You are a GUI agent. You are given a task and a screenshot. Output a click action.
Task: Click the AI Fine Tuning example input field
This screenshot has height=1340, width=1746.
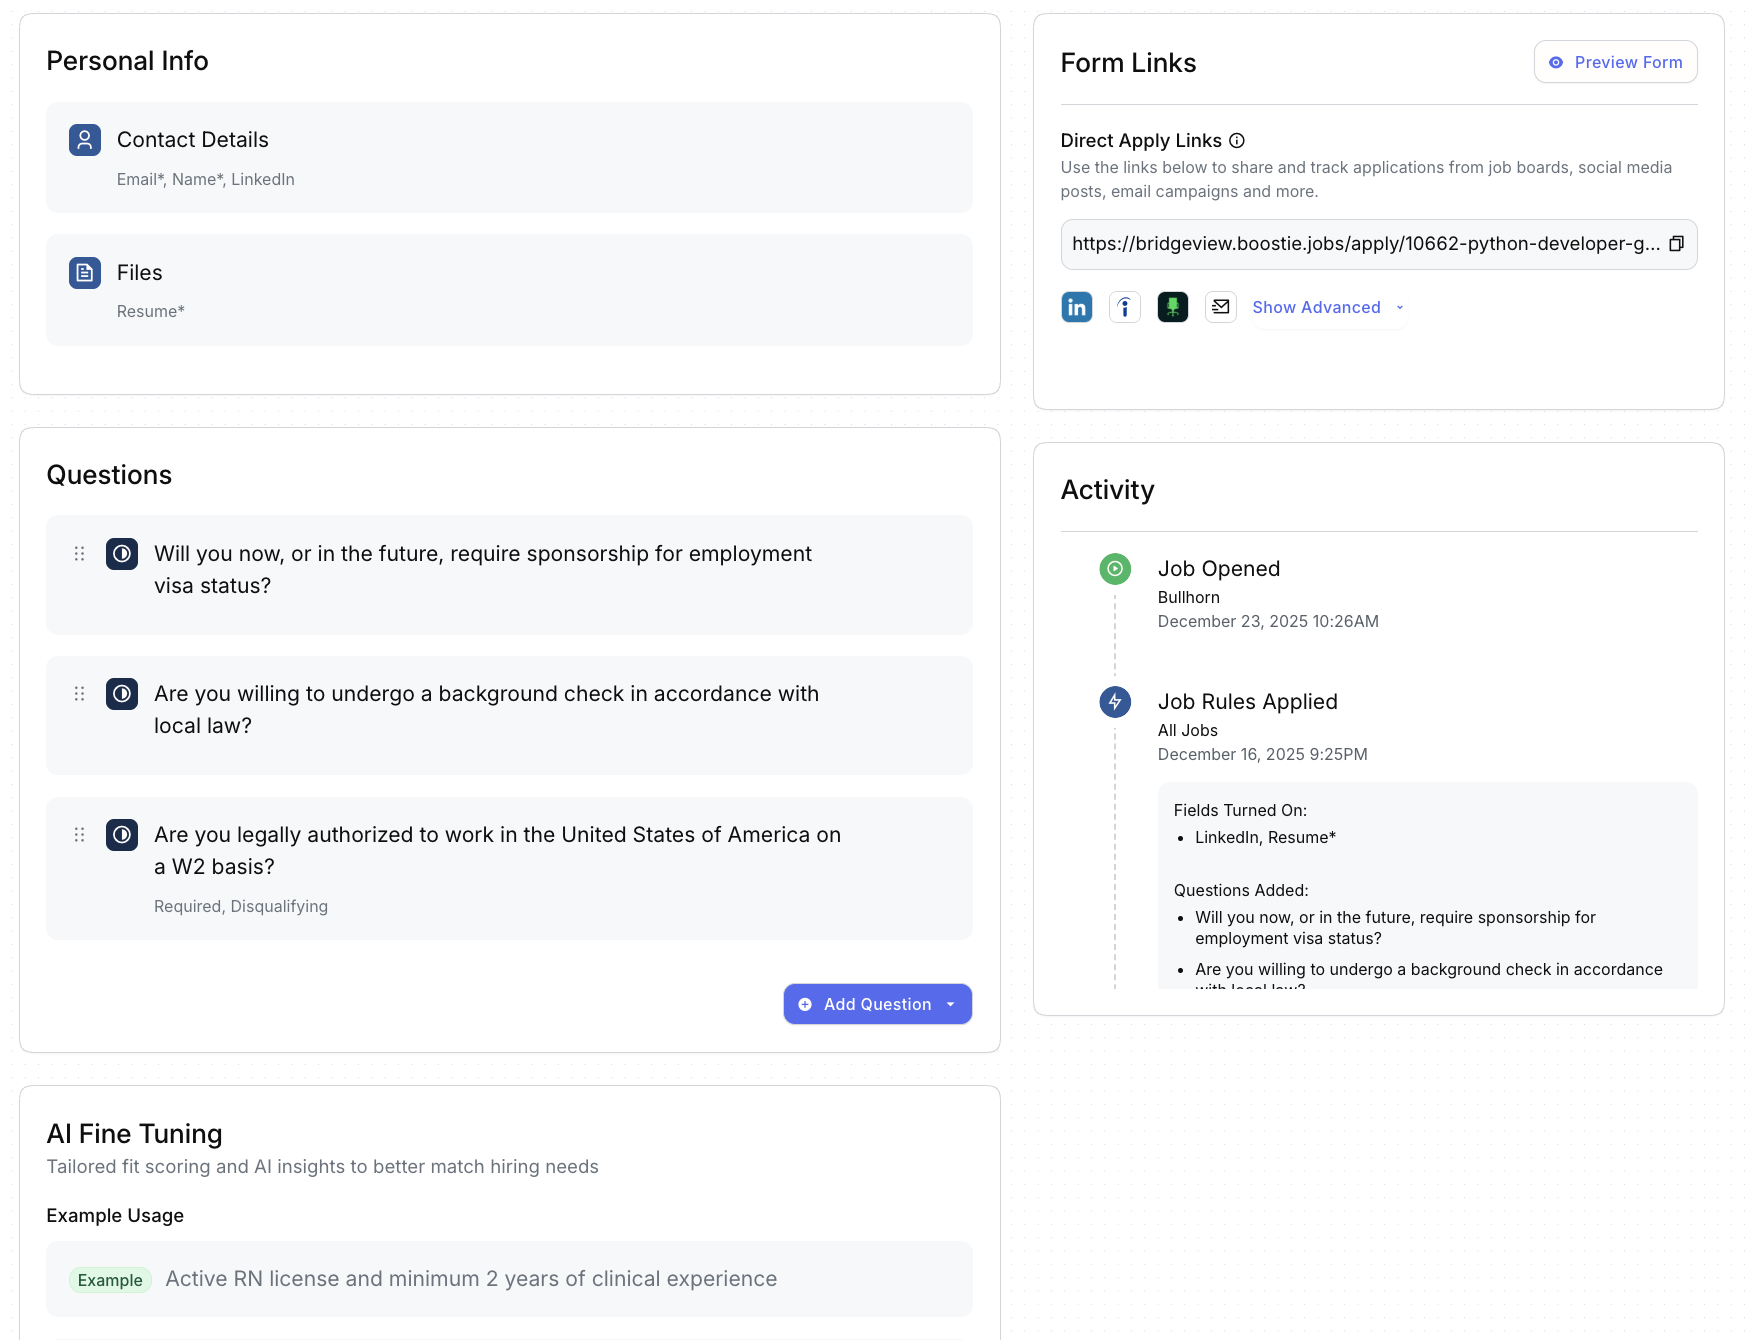click(509, 1279)
